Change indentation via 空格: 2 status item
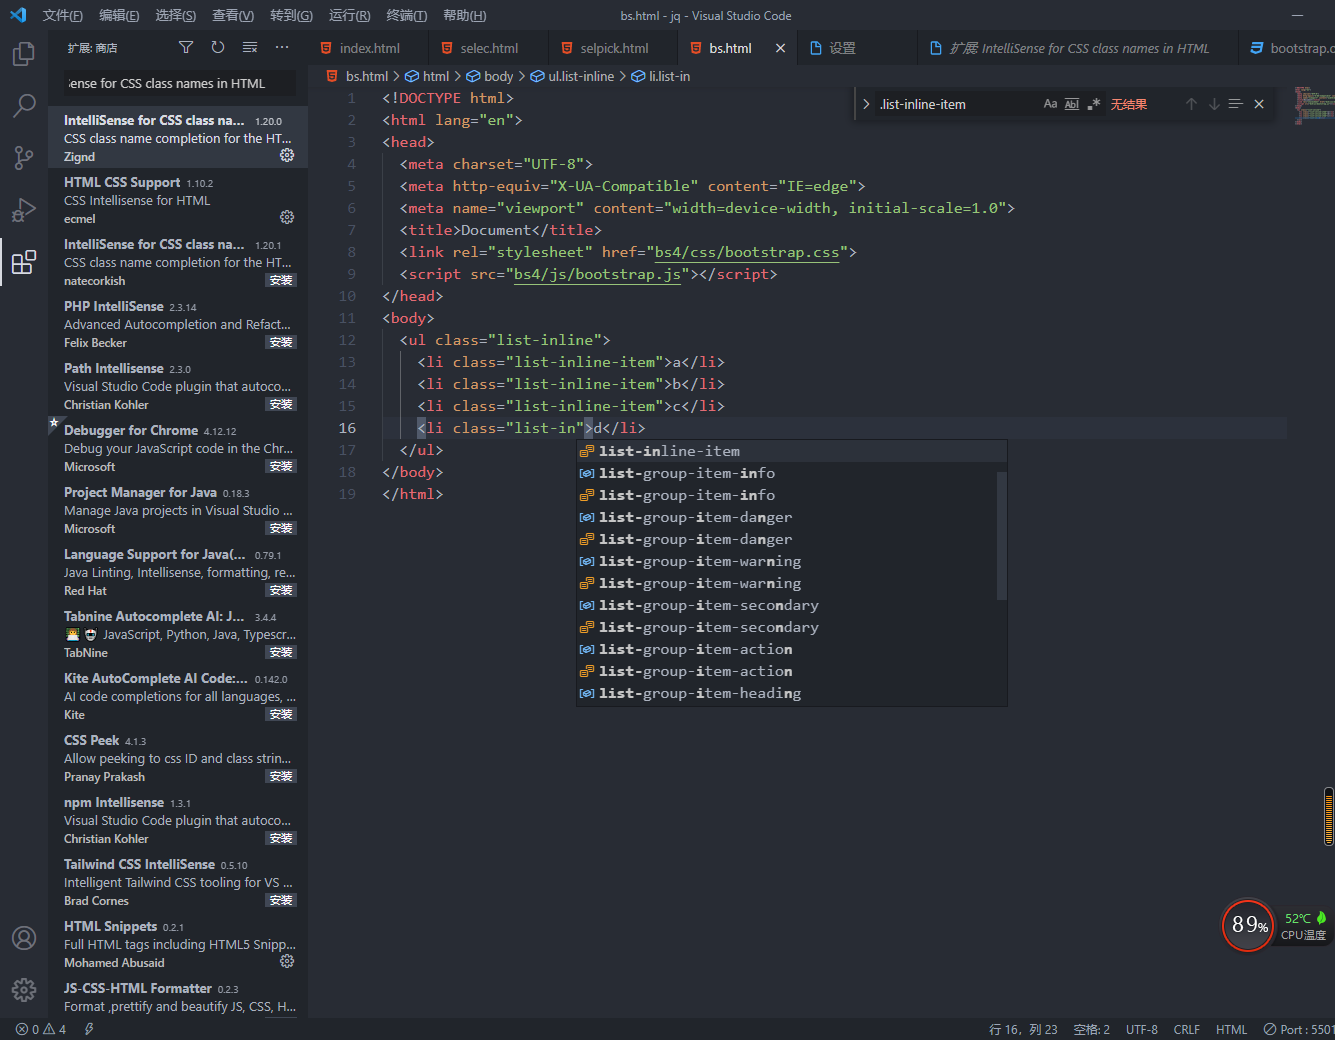The image size is (1335, 1040). (1091, 1029)
